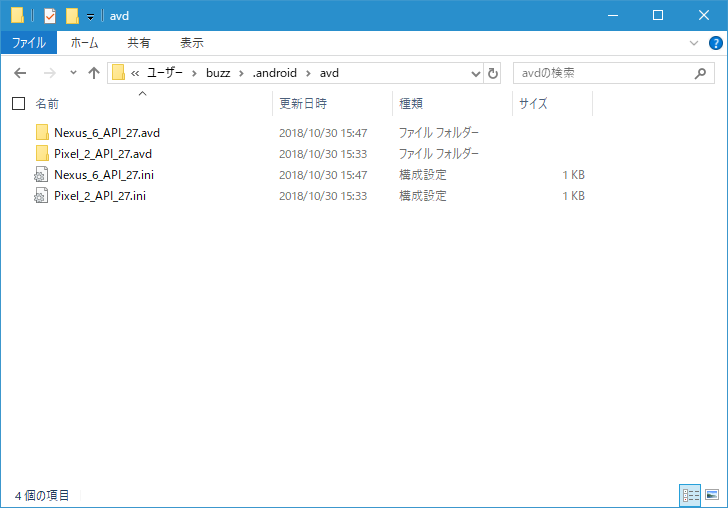
Task: Open the 表示 ribbon tab
Action: coord(192,43)
